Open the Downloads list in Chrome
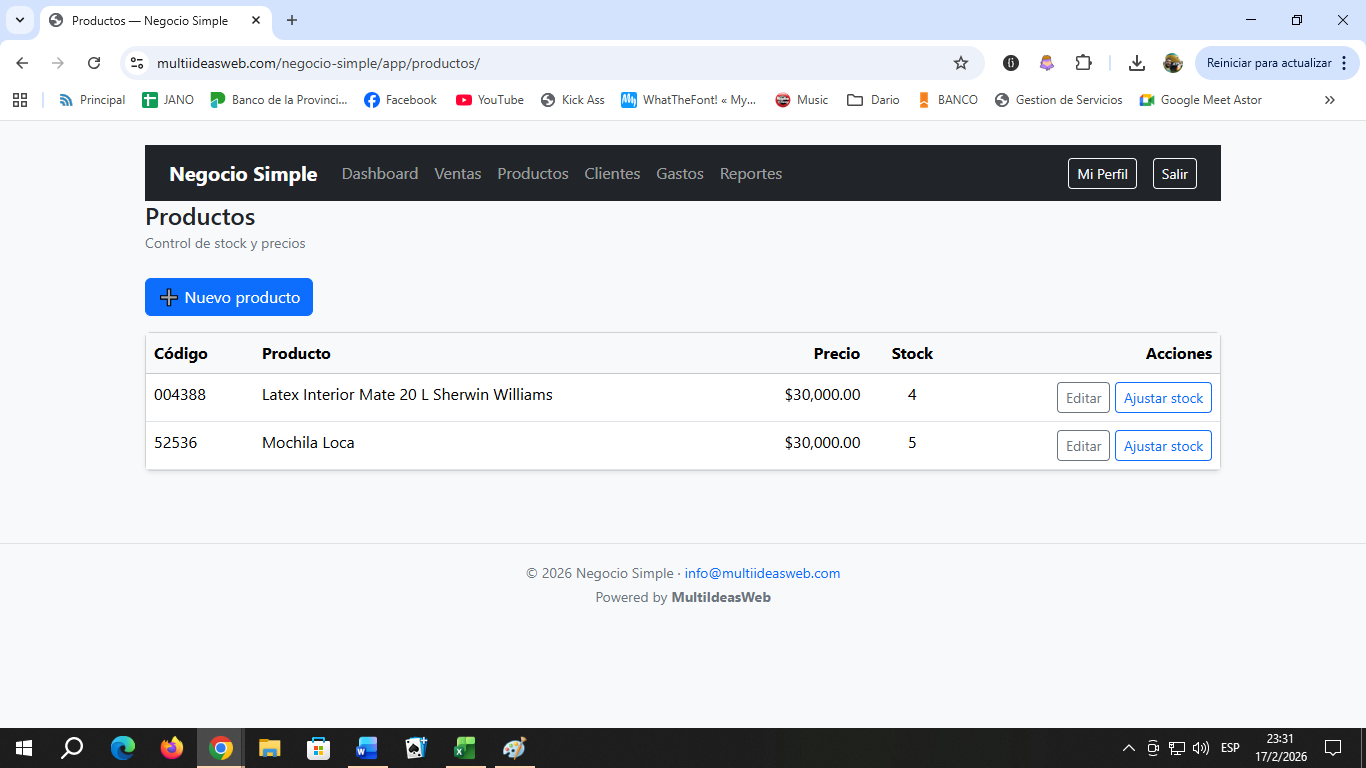The width and height of the screenshot is (1366, 768). point(1137,62)
